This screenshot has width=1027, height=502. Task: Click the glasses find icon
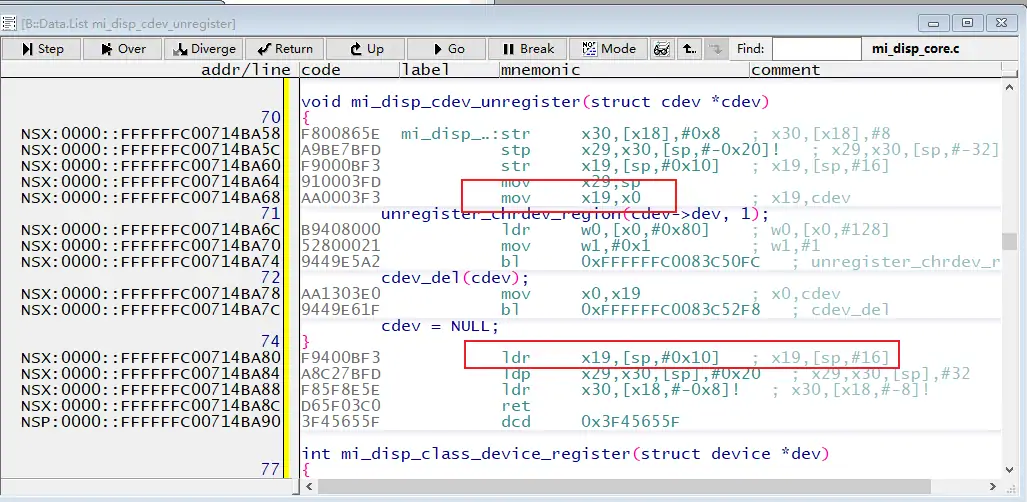click(x=661, y=48)
